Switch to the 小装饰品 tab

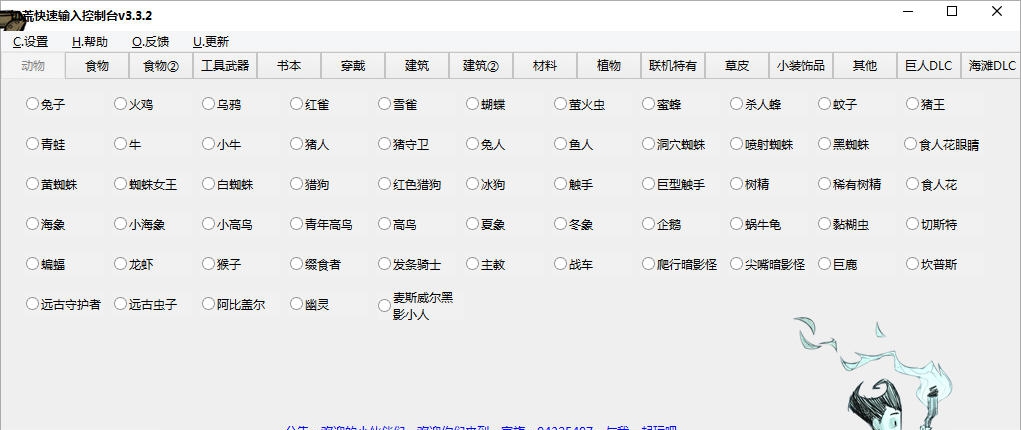(801, 66)
